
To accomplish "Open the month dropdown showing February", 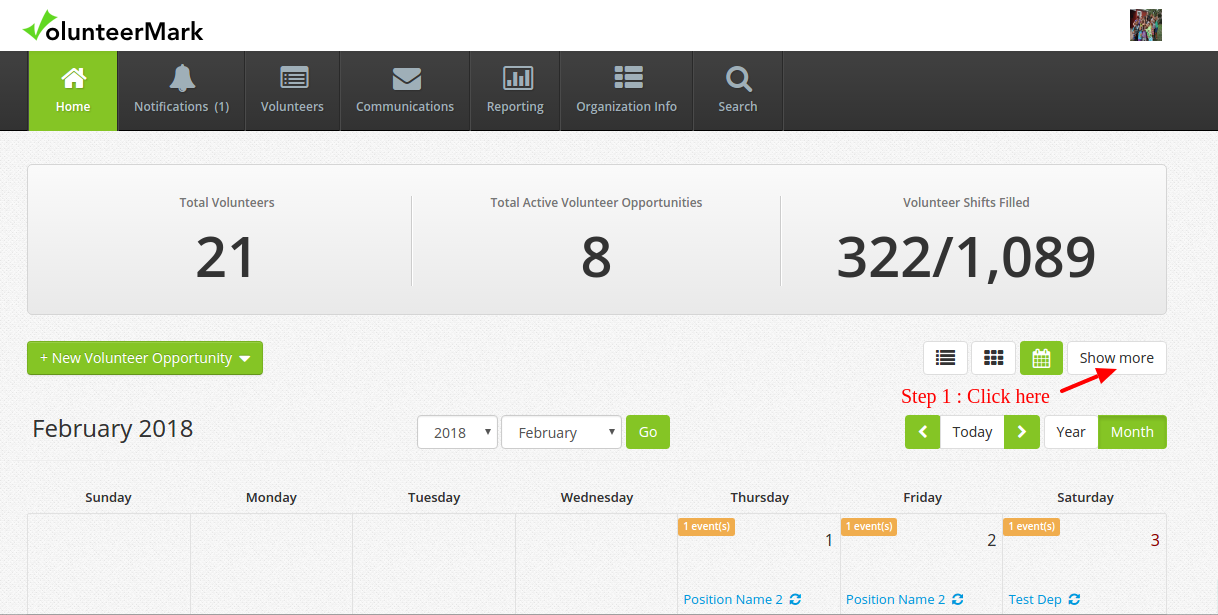I will [x=561, y=432].
